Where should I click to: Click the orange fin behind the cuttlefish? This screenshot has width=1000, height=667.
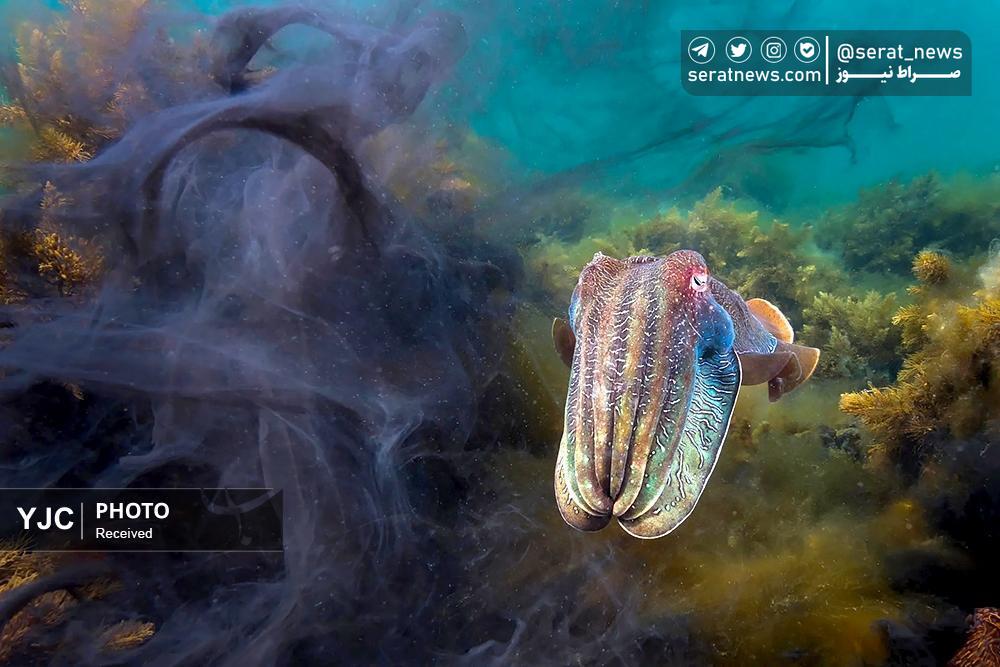coord(773,320)
